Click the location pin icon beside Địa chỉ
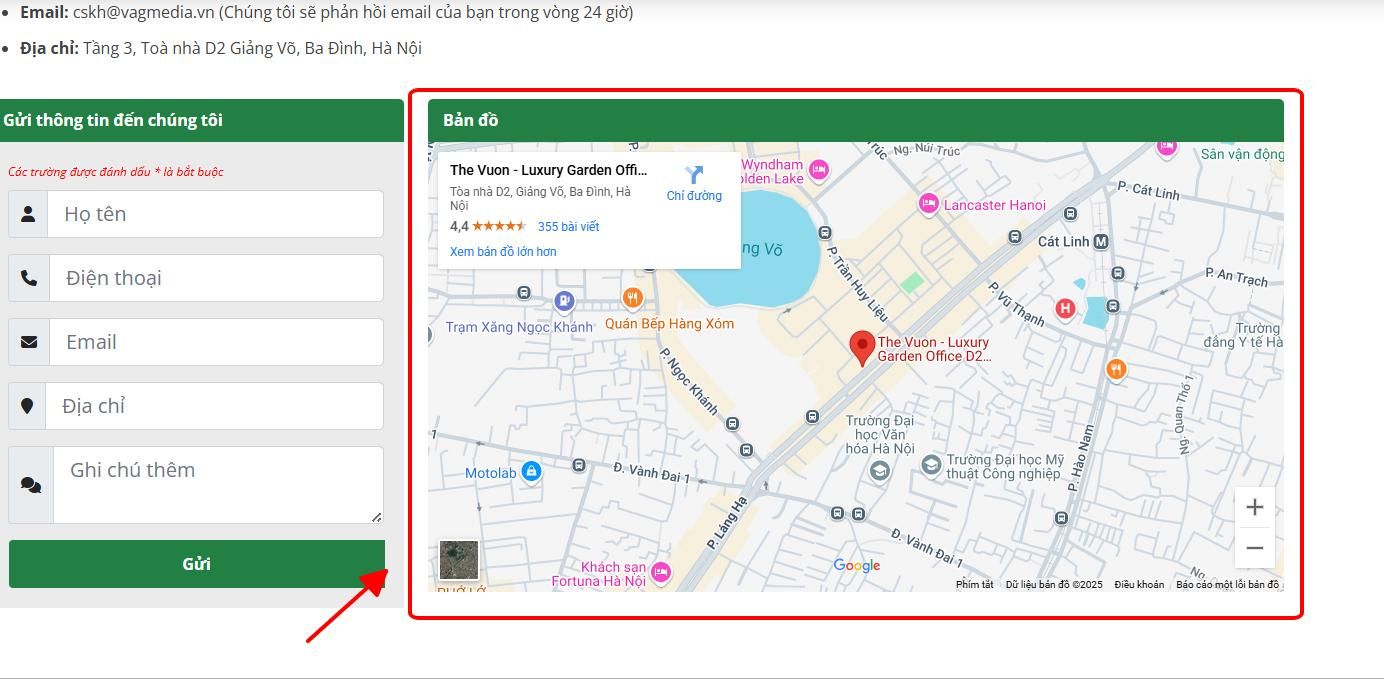Image resolution: width=1384 pixels, height=680 pixels. 27,406
